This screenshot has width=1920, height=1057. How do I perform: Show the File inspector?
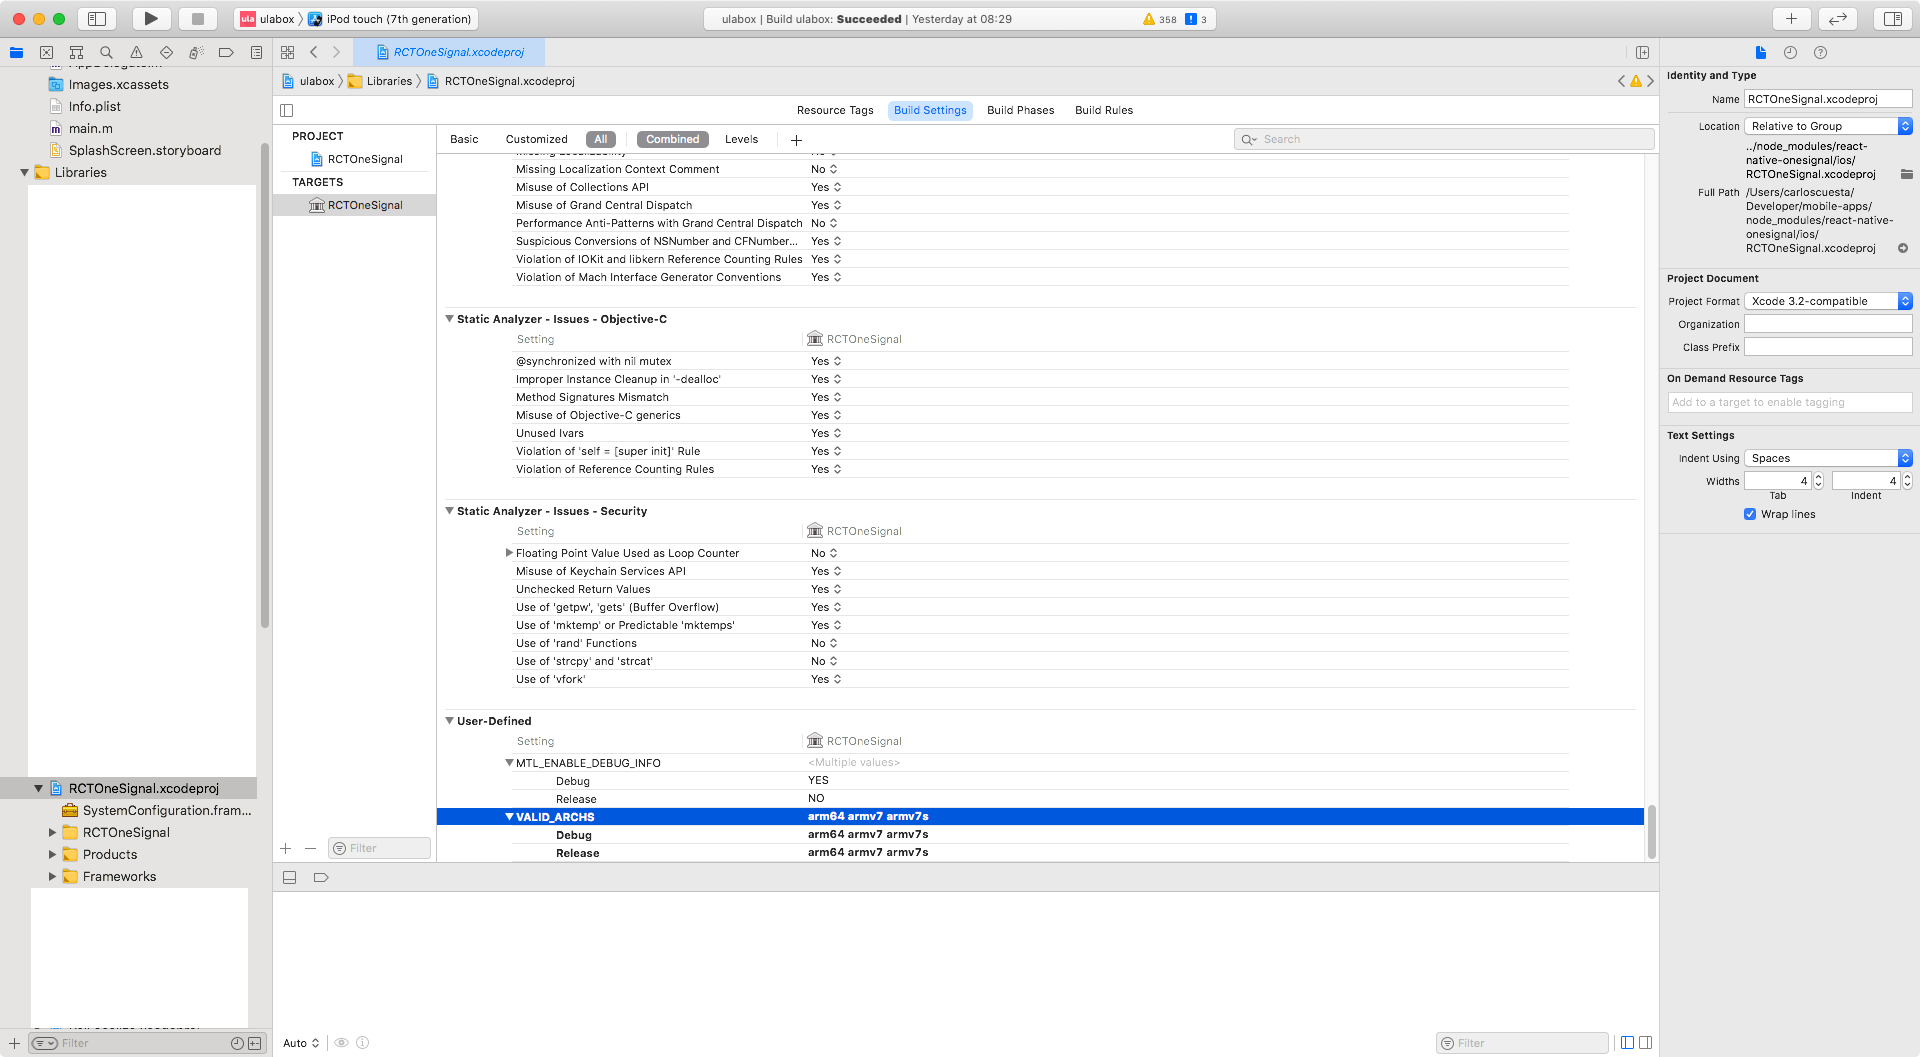1761,52
